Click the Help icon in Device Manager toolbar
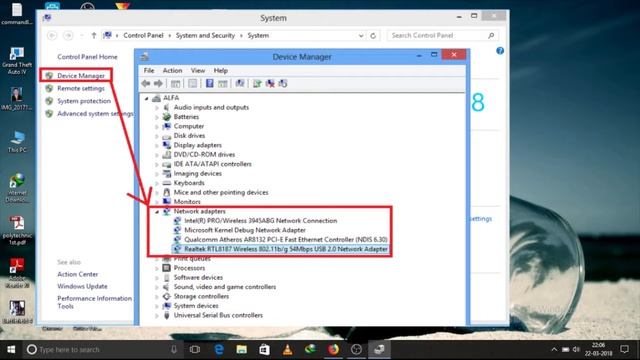The height and width of the screenshot is (360, 640). click(x=209, y=84)
